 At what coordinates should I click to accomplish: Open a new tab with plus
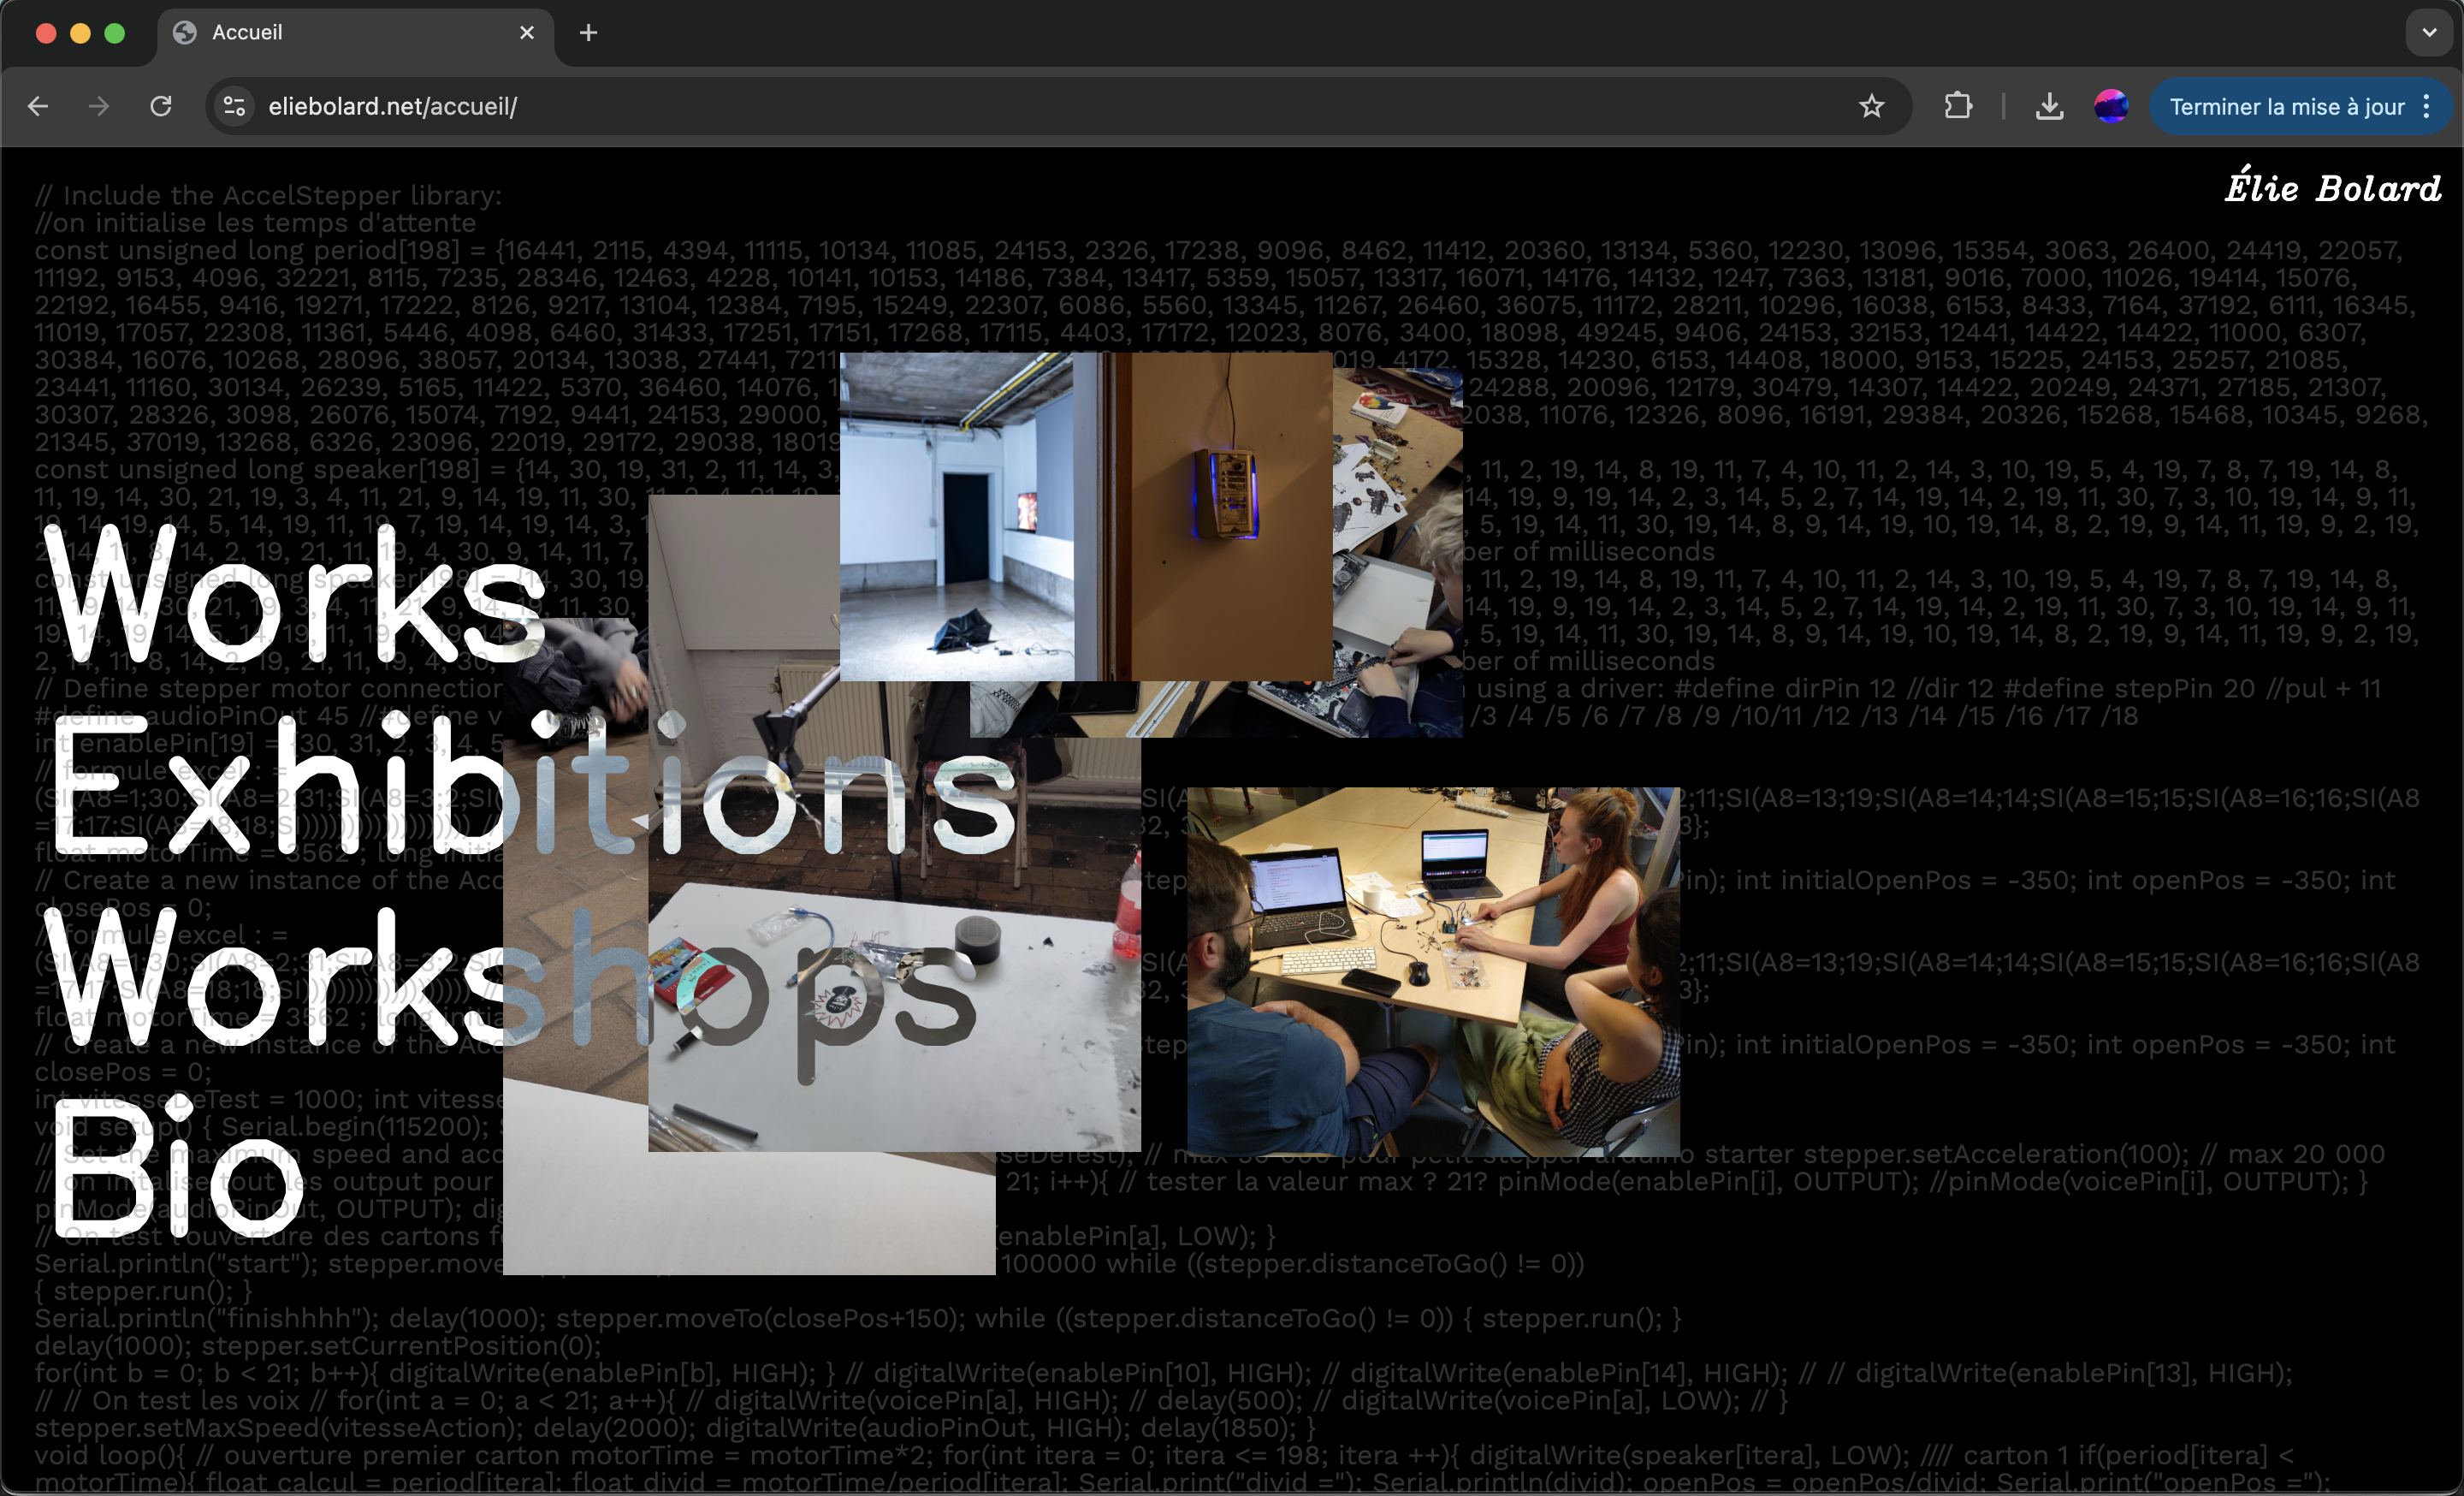click(588, 33)
